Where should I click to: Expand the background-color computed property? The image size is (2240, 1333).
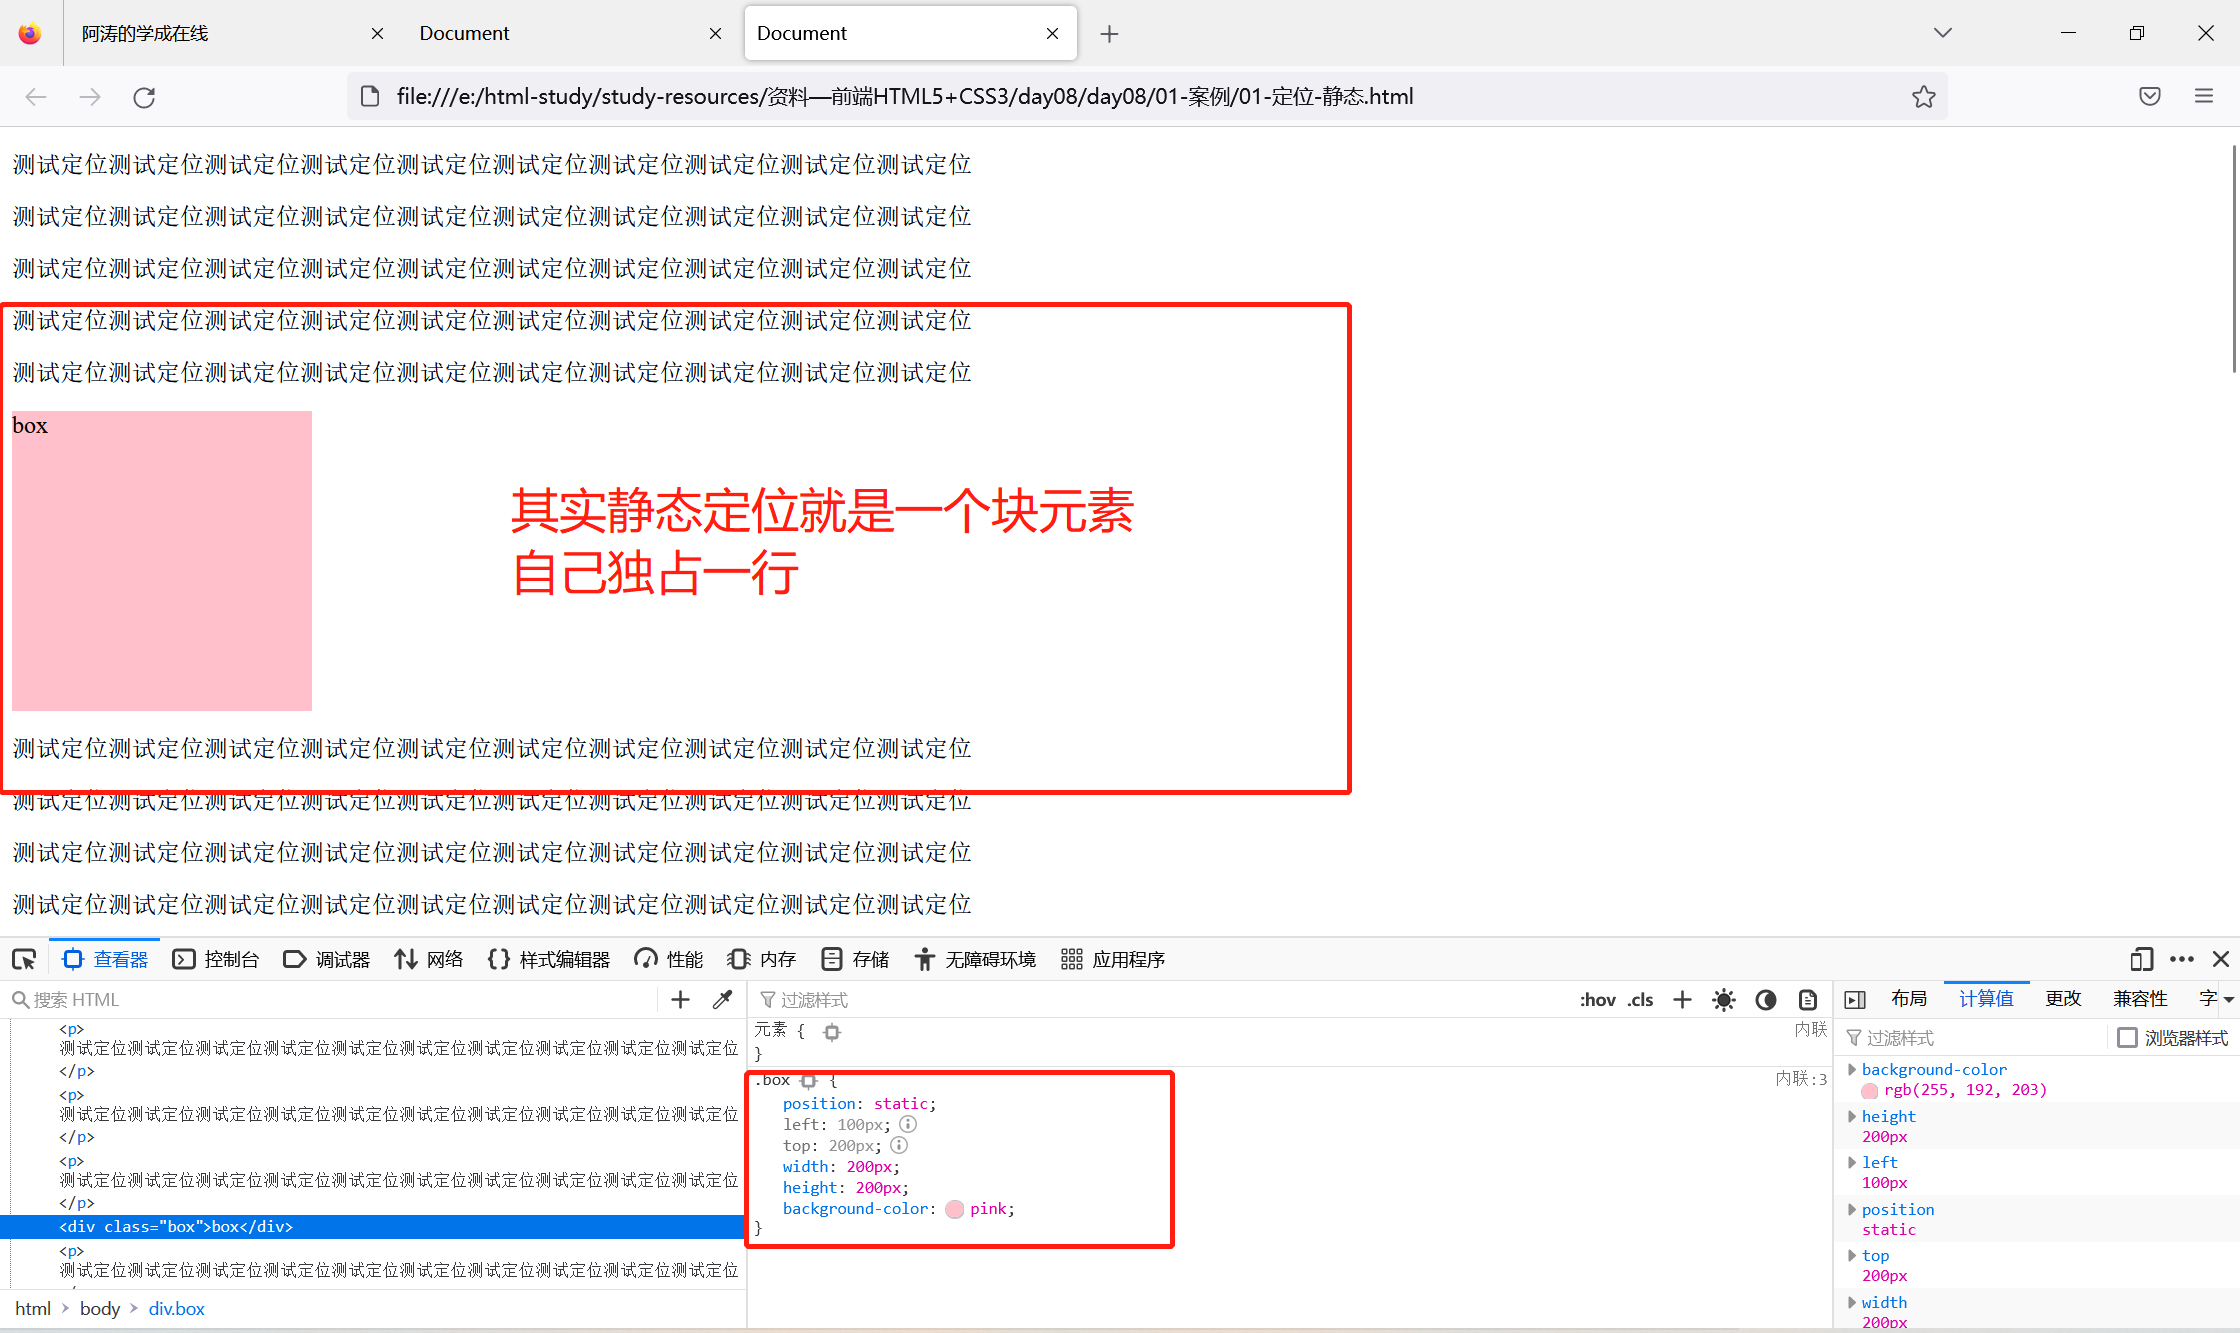pyautogui.click(x=1852, y=1069)
